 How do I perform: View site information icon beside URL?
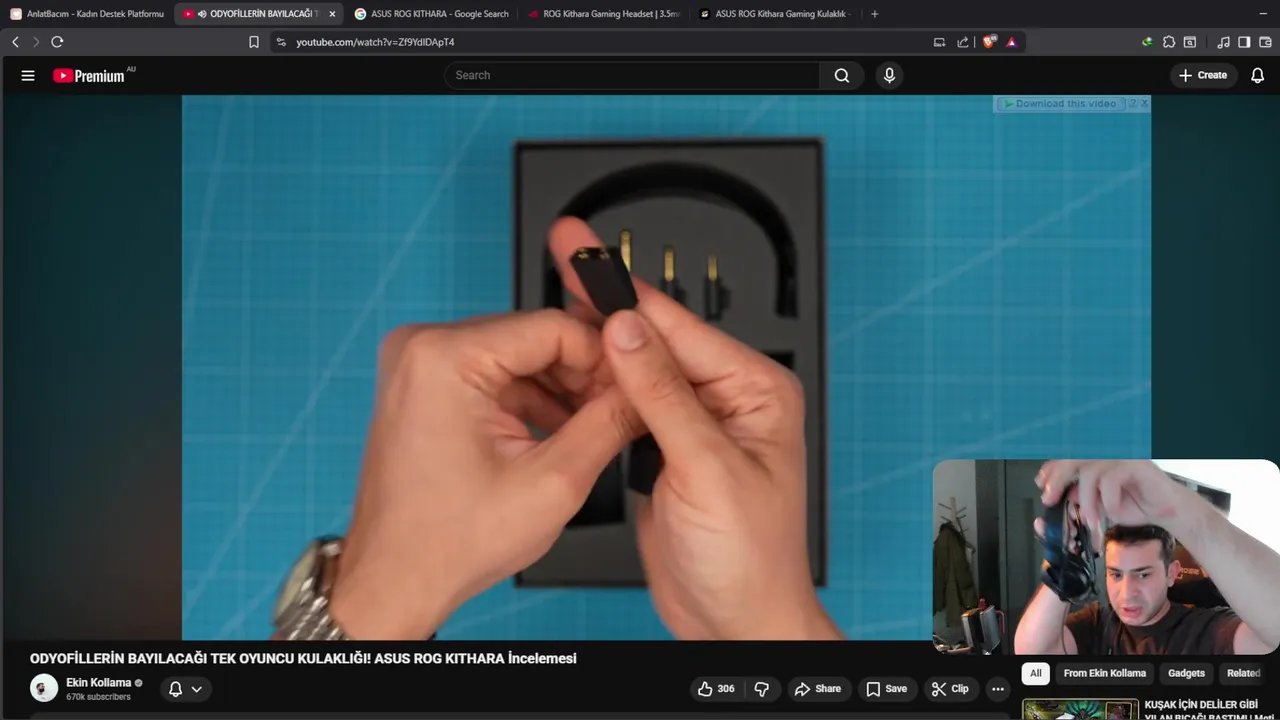[281, 42]
